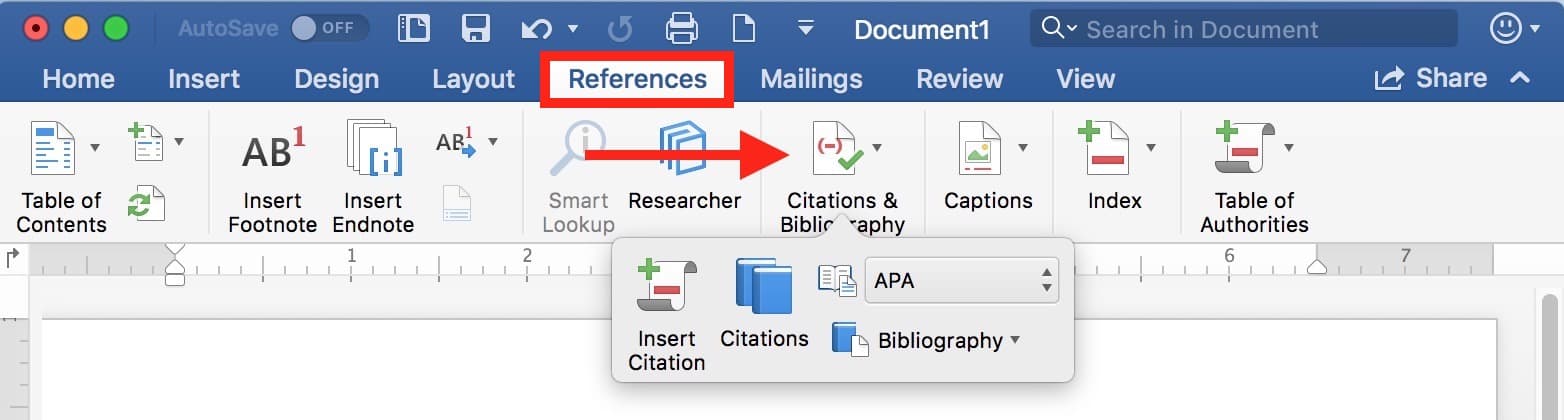Switch to the Home tab
The height and width of the screenshot is (420, 1564).
point(79,79)
